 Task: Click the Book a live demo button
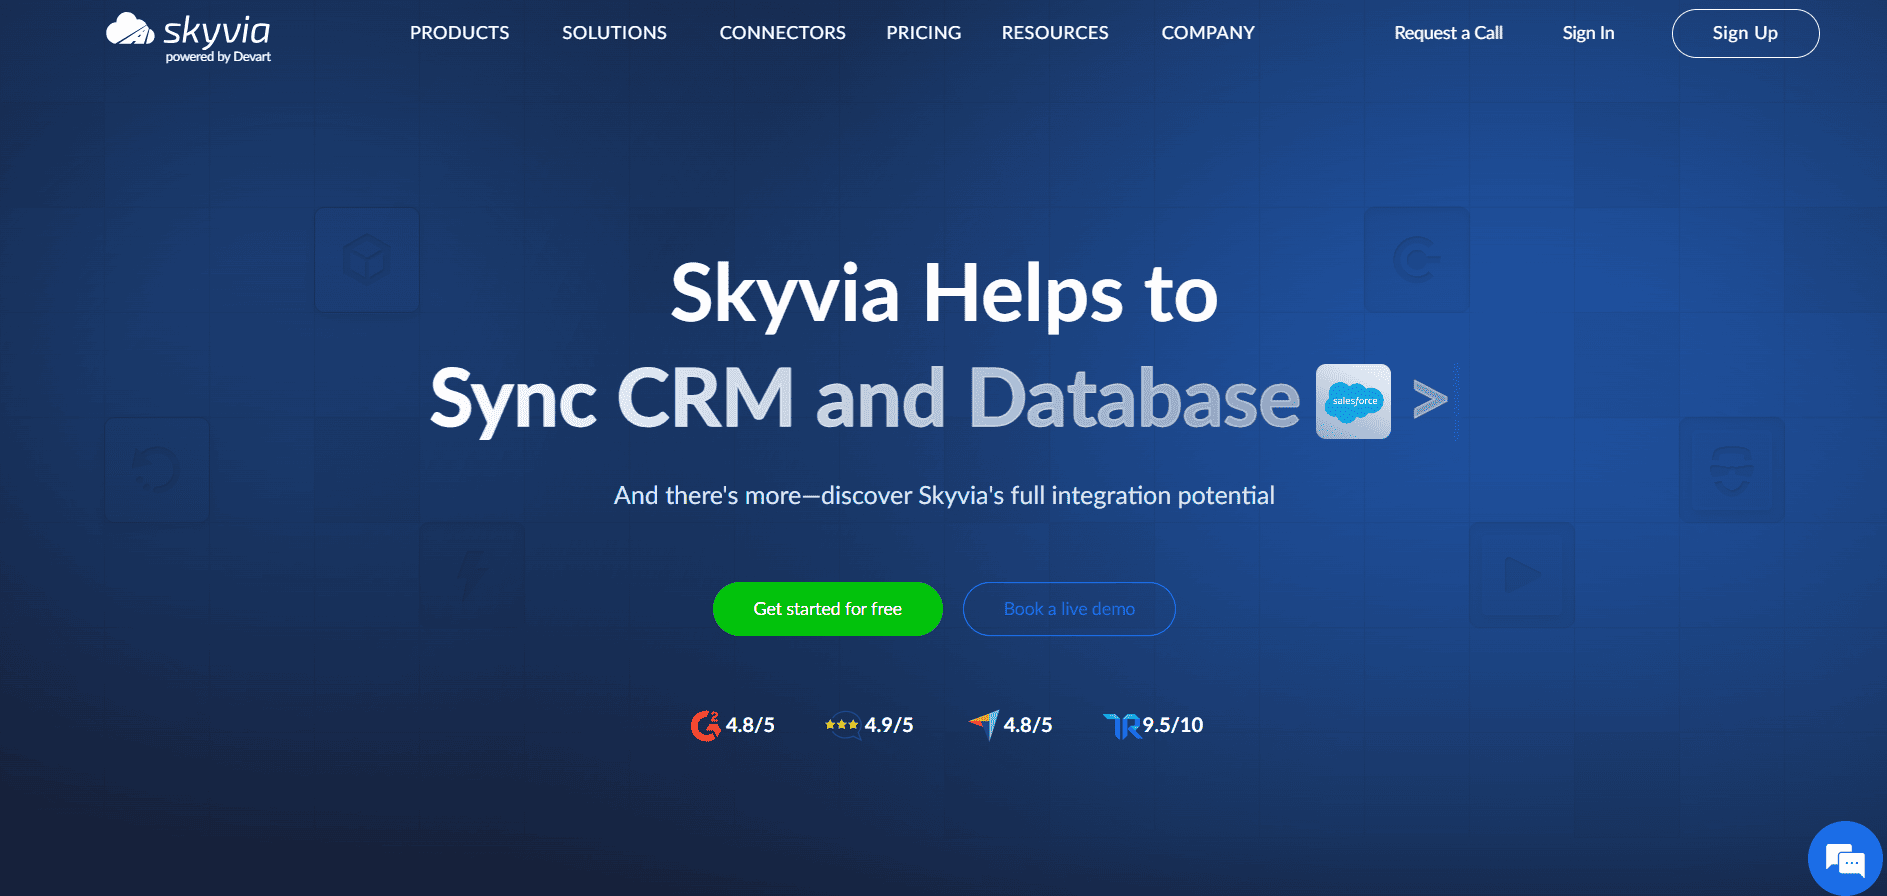[x=1069, y=609]
